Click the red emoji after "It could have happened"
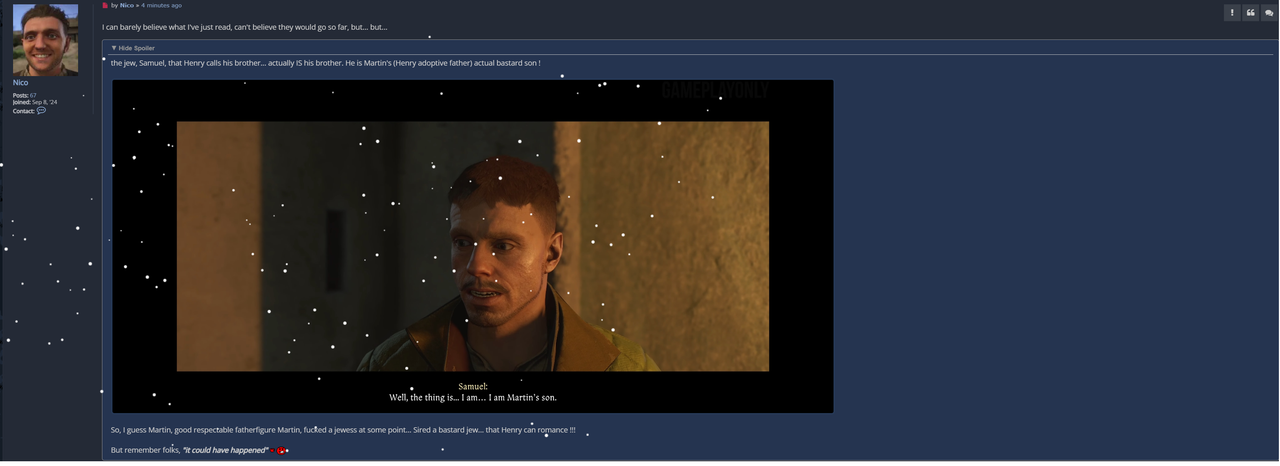 [281, 451]
